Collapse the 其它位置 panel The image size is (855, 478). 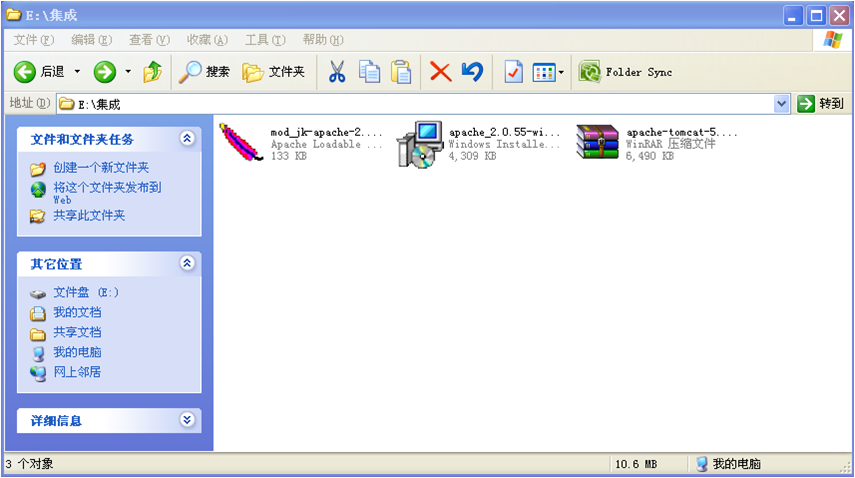187,263
